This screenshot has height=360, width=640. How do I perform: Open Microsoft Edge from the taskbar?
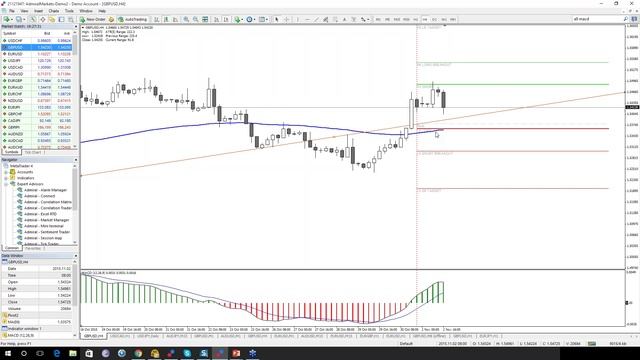(56, 353)
